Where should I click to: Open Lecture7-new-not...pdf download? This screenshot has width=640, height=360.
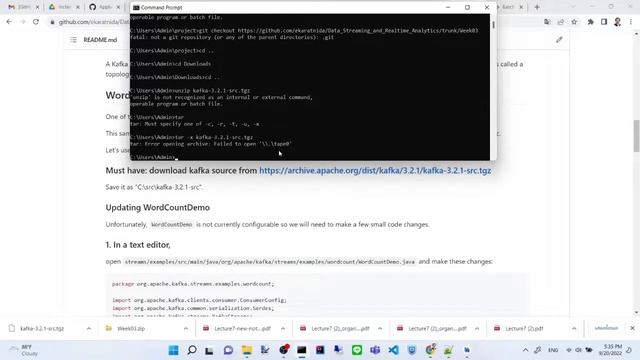(242, 328)
